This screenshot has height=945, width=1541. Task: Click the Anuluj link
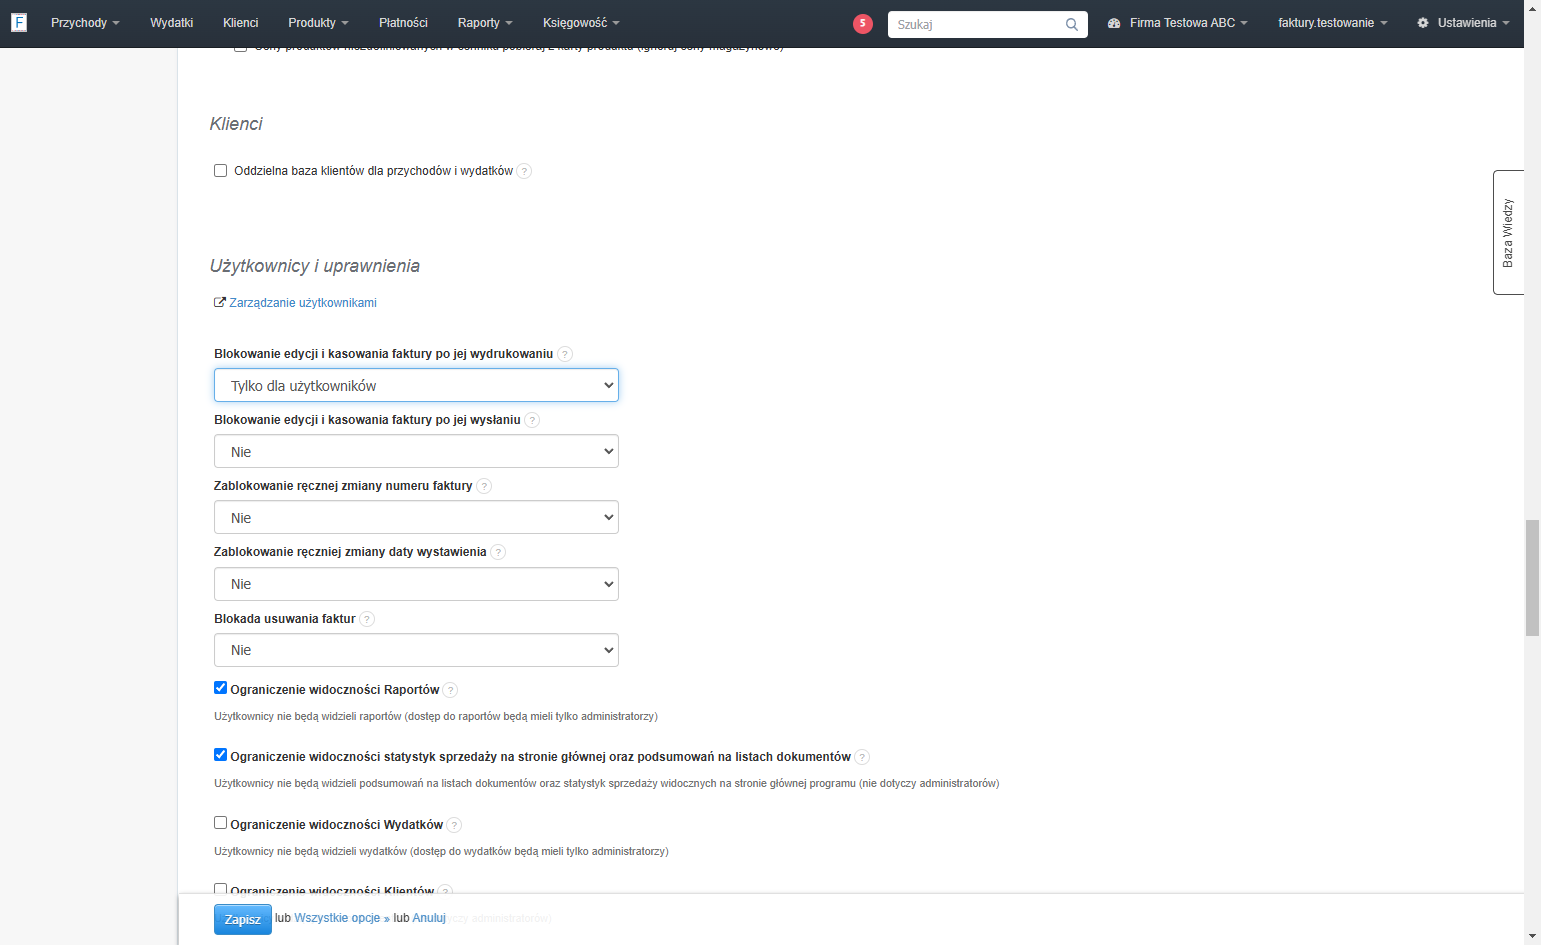[429, 918]
